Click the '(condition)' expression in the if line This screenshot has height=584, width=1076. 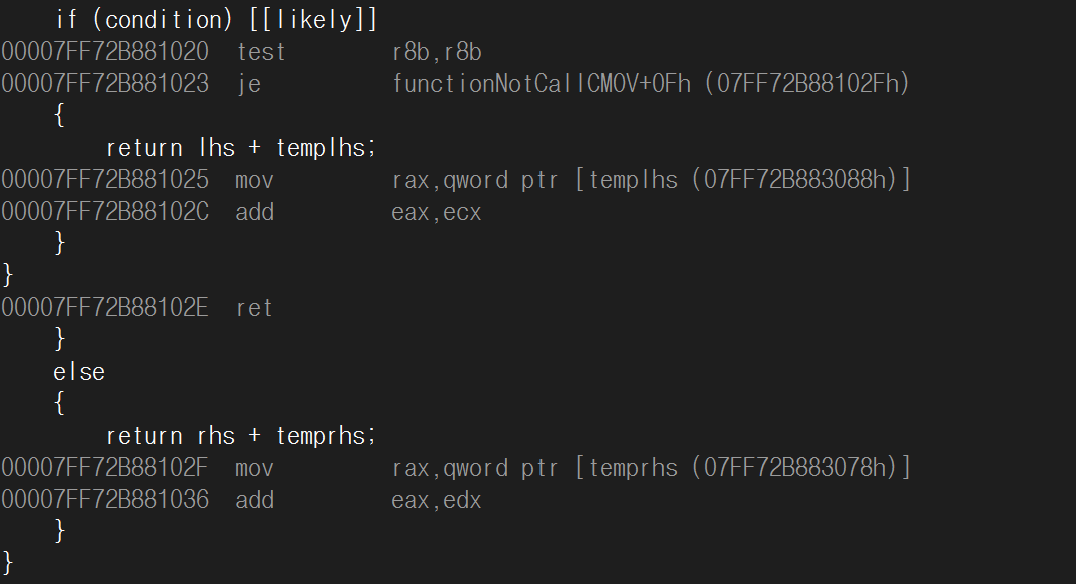click(162, 20)
